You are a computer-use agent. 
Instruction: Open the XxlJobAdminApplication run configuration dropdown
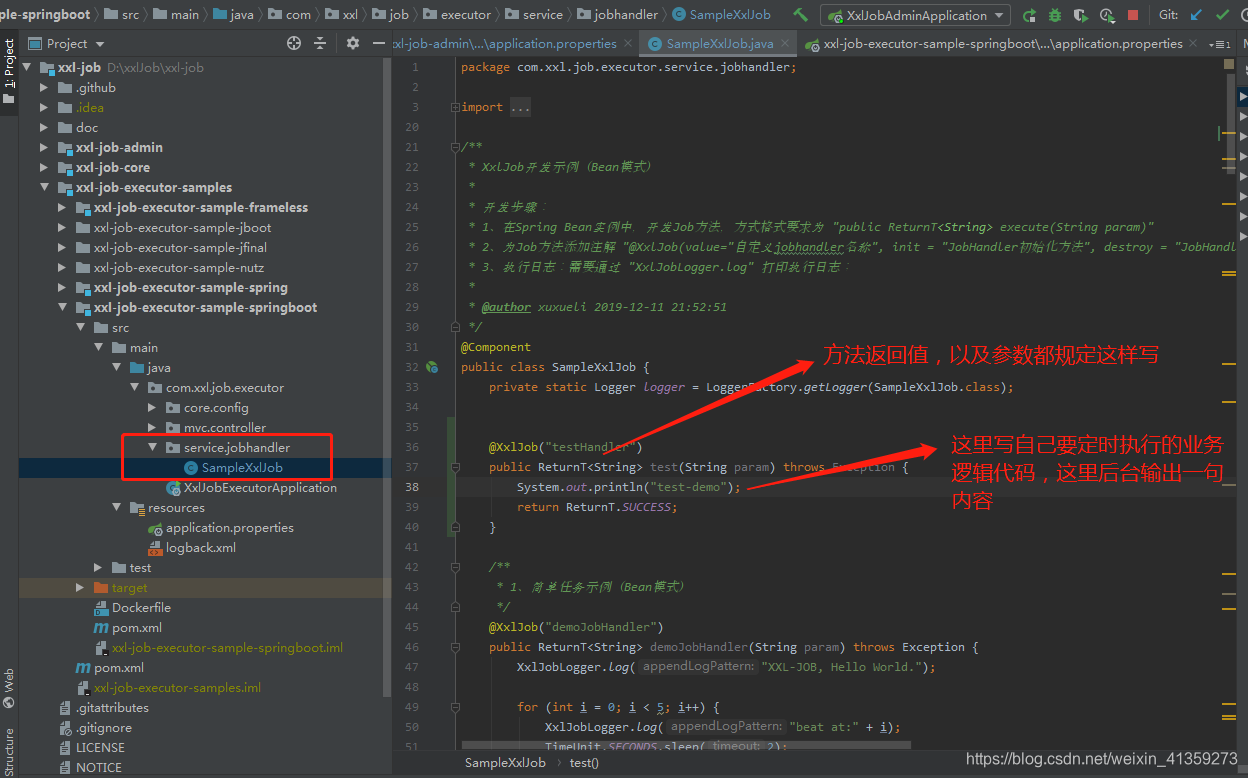pos(915,15)
